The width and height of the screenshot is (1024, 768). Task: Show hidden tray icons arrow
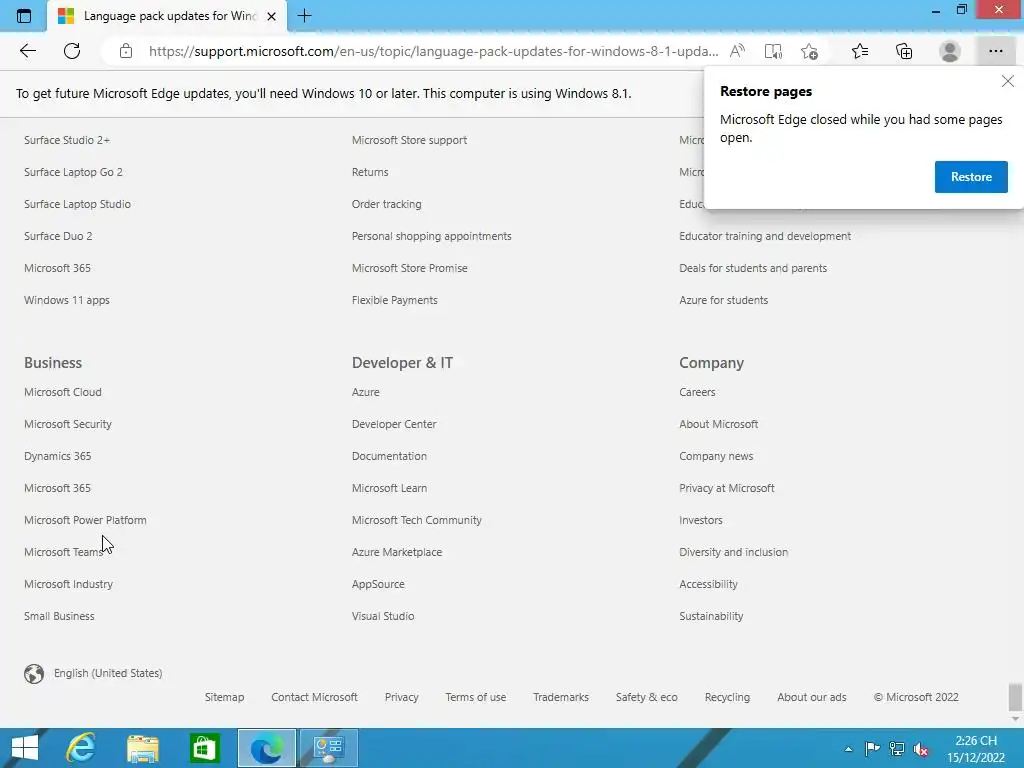[x=848, y=749]
